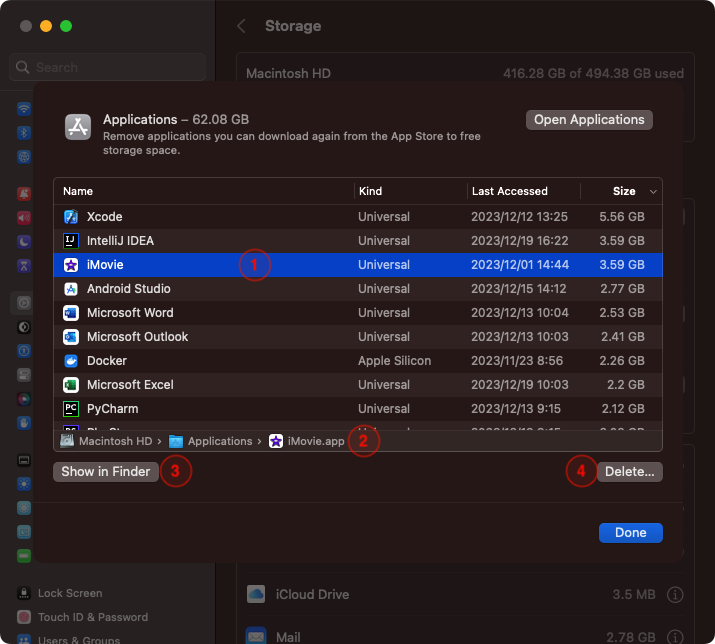This screenshot has width=715, height=644.
Task: Click the Docker whale icon
Action: 71,361
